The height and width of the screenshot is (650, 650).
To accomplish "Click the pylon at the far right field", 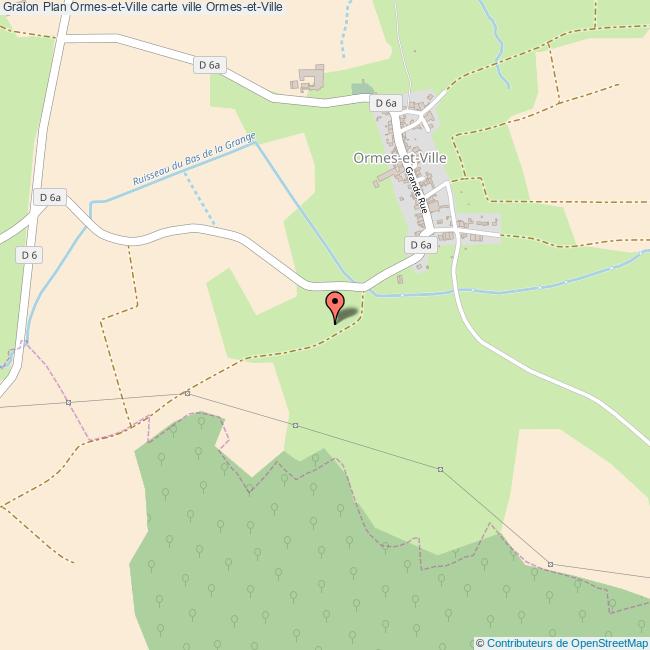I will (550, 564).
